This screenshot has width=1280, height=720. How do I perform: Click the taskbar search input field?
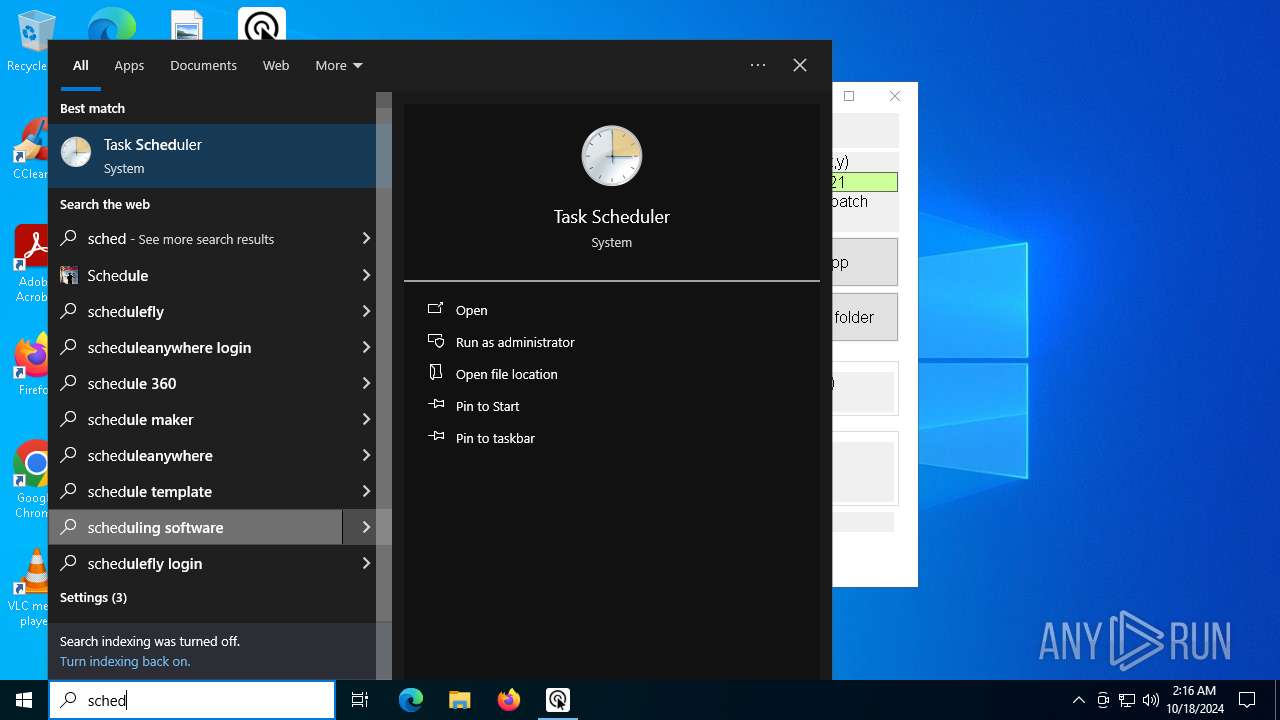pos(192,700)
